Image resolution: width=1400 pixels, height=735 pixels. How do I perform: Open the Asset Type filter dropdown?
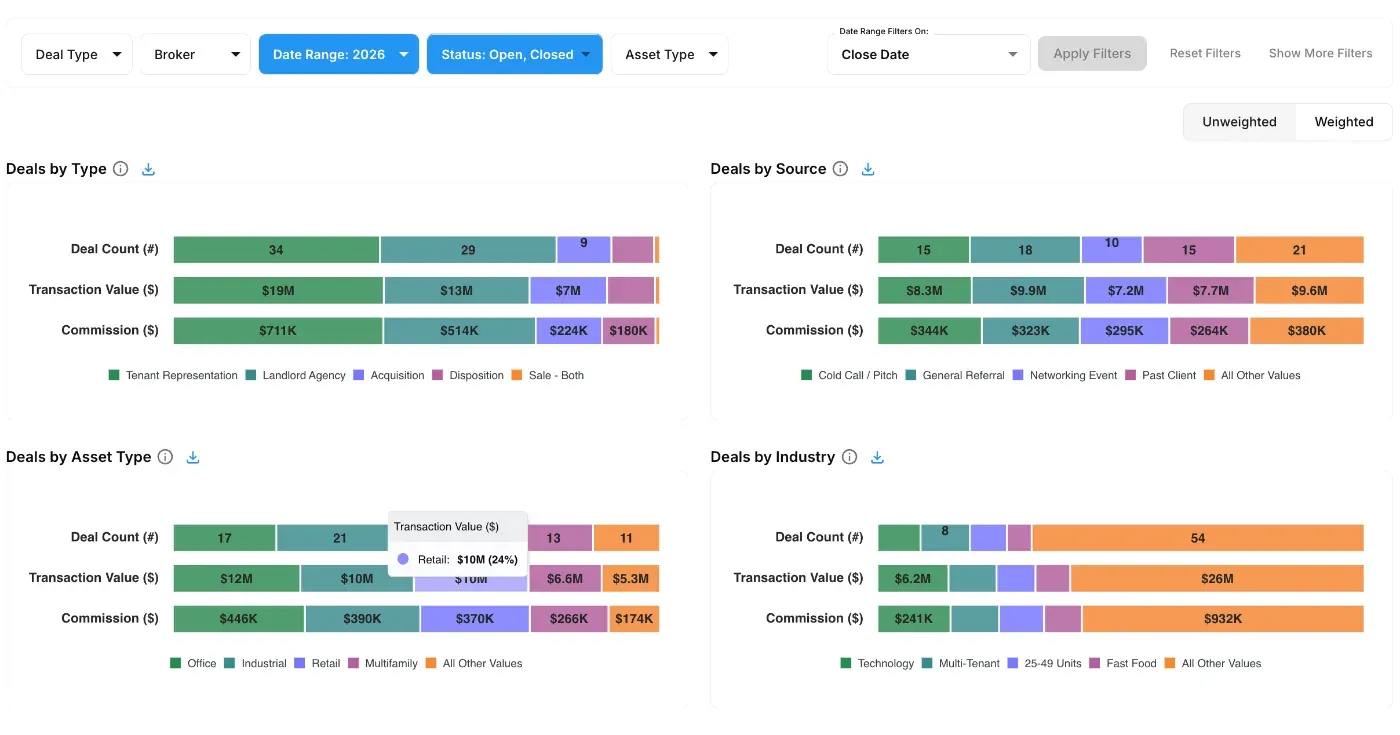pos(670,54)
